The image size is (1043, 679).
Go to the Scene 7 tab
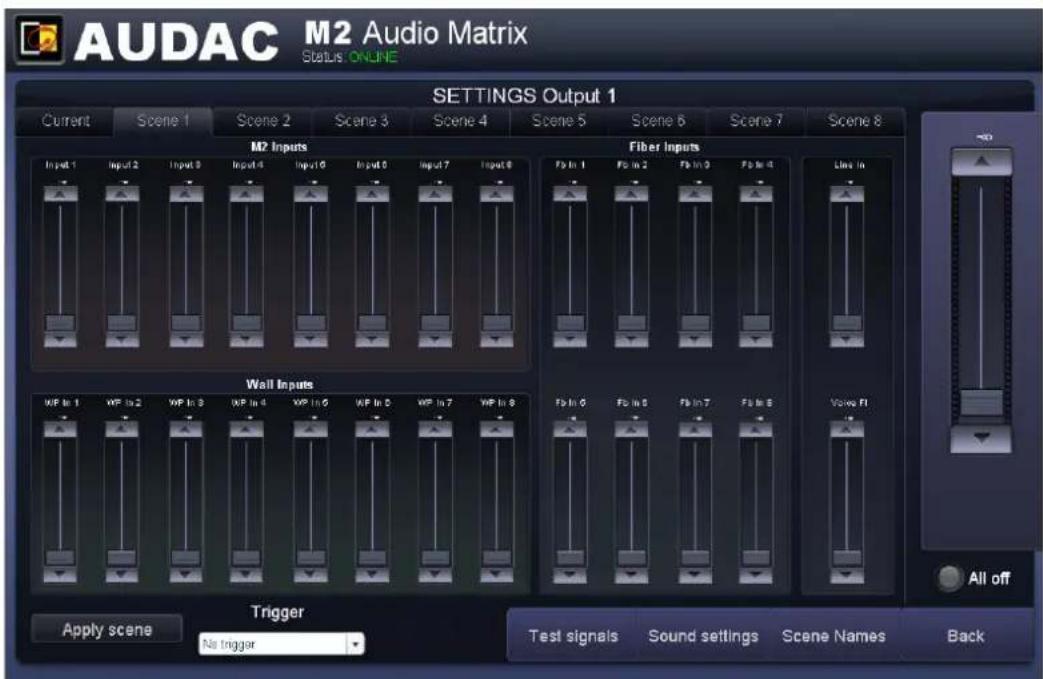pos(756,121)
